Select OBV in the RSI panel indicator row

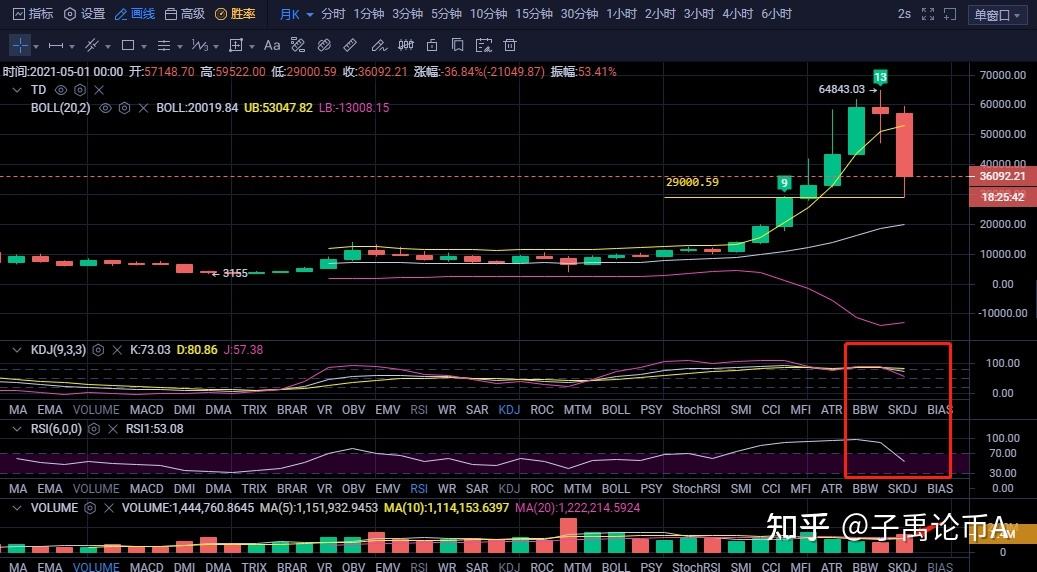[x=353, y=489]
